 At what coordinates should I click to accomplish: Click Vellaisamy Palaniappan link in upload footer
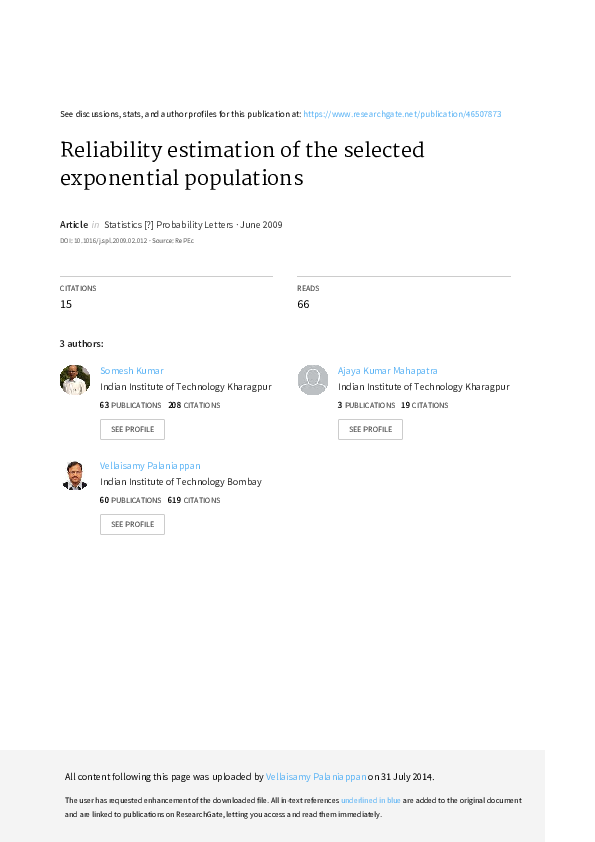[316, 776]
